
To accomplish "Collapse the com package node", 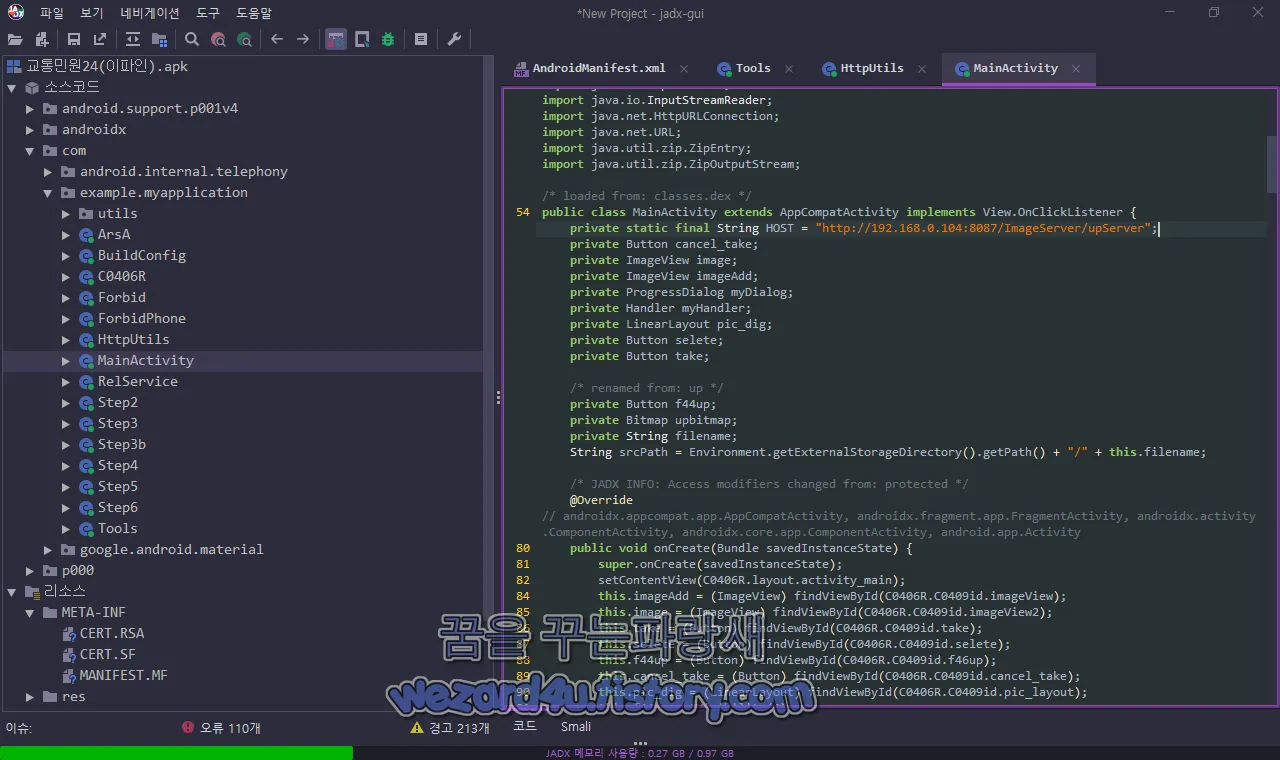I will [30, 150].
